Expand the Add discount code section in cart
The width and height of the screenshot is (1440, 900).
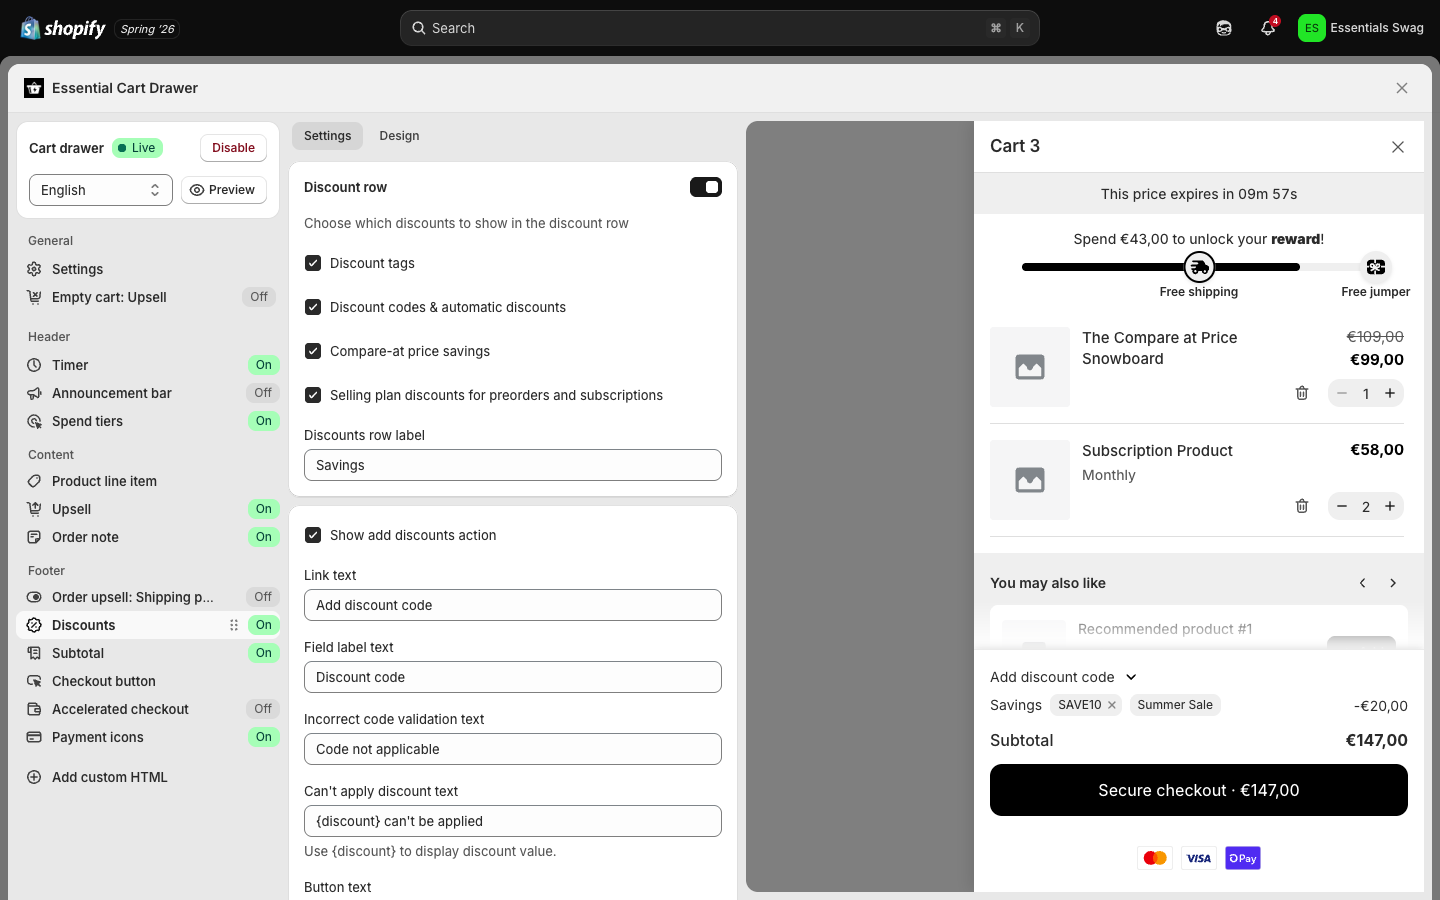(1063, 677)
